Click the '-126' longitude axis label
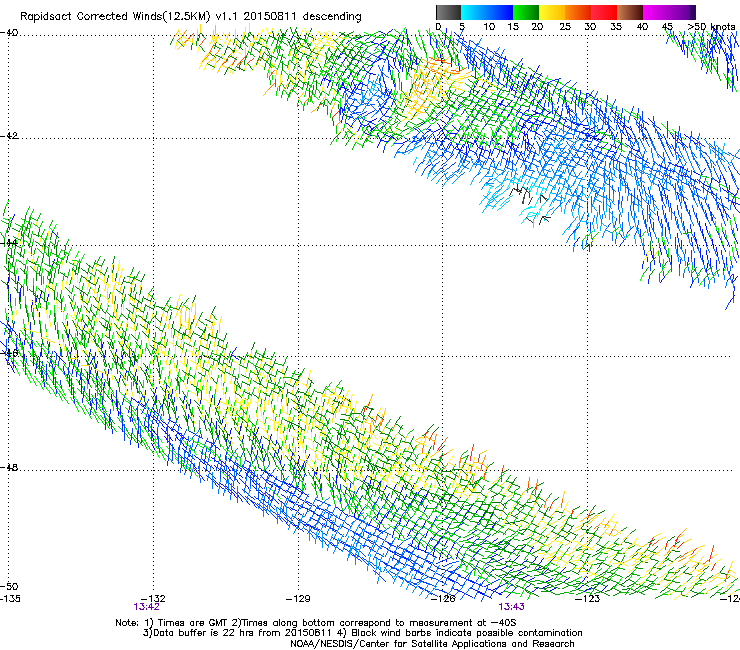This screenshot has height=650, width=740. pyautogui.click(x=443, y=599)
